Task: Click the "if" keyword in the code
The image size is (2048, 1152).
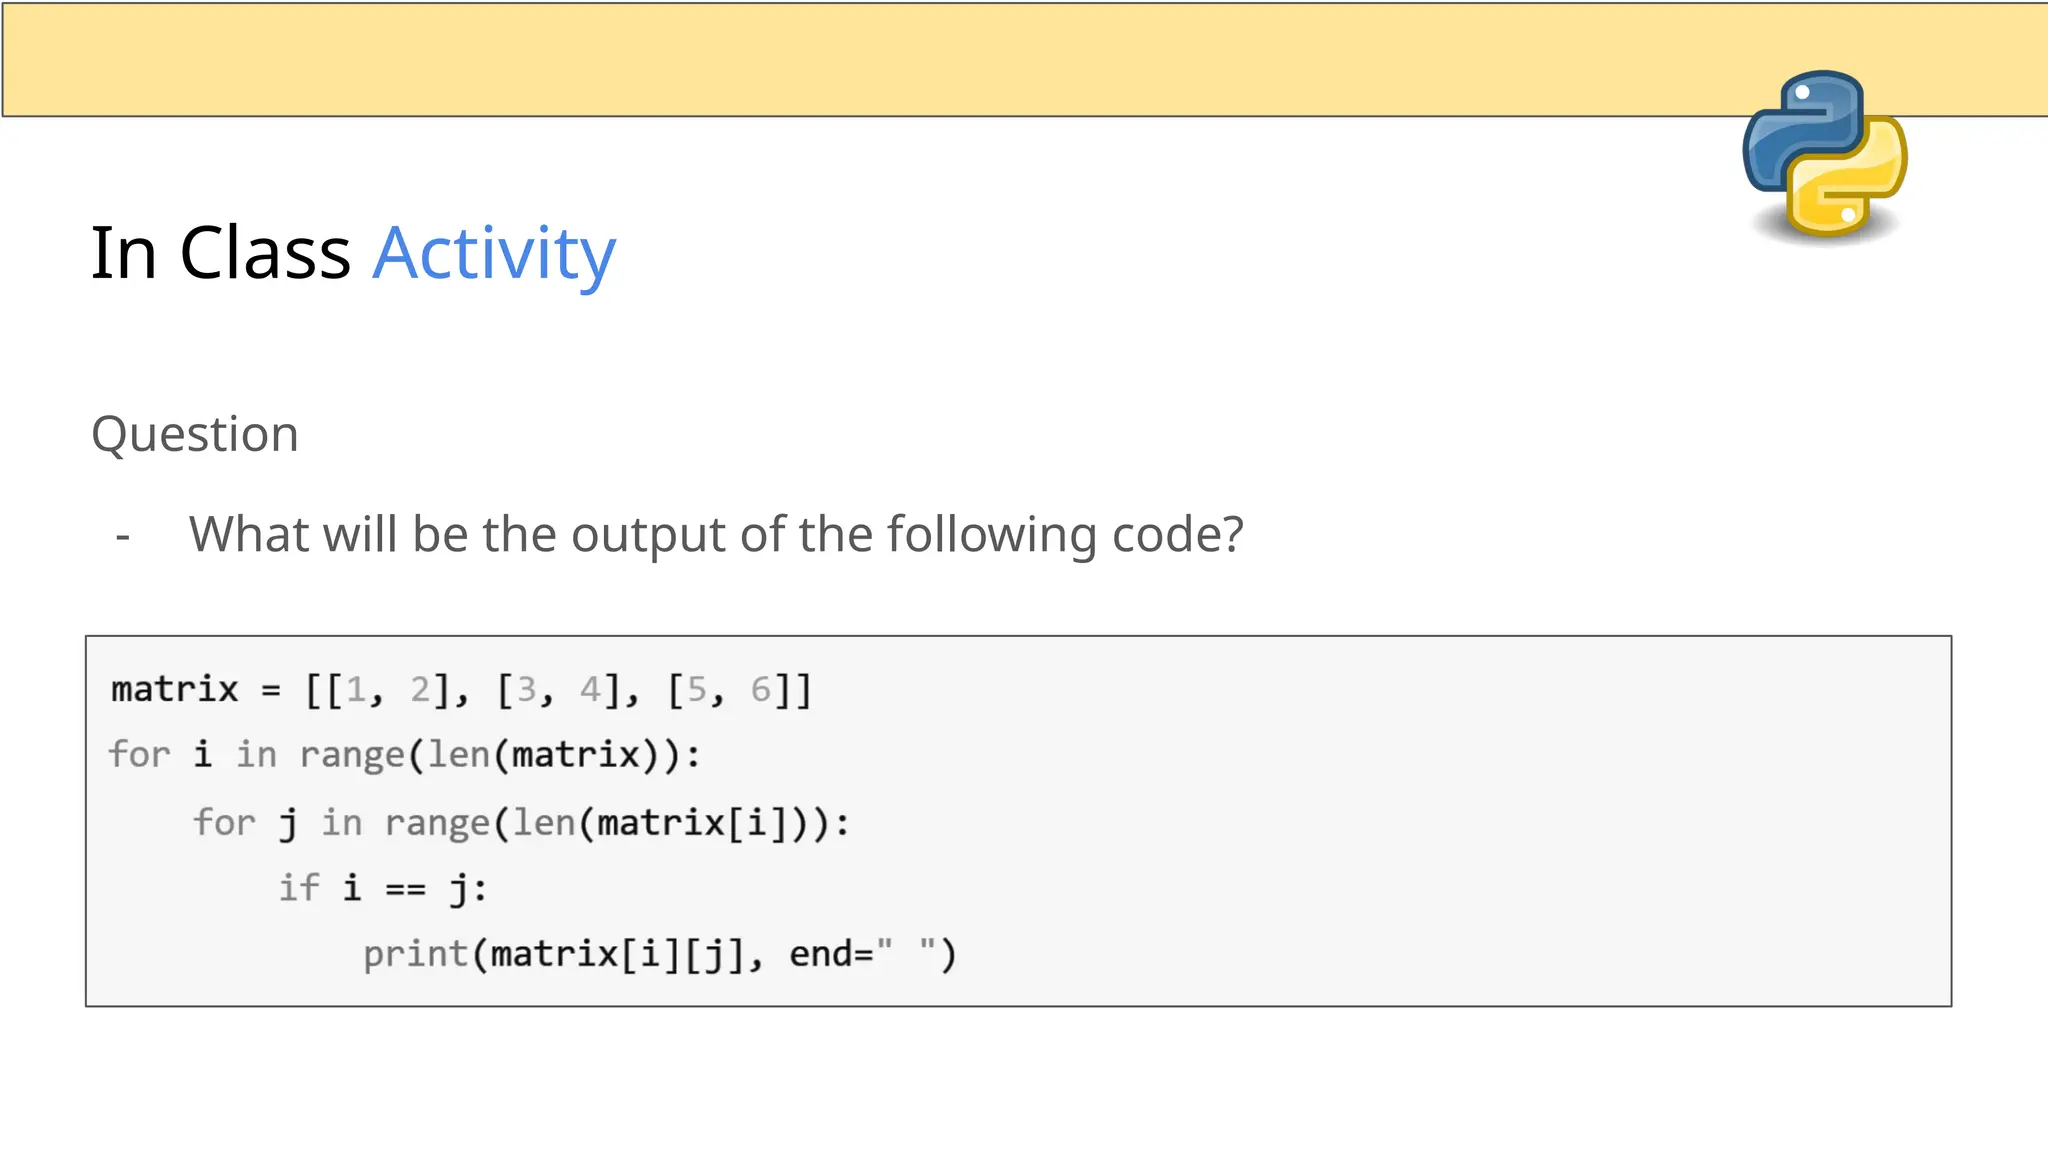Action: click(299, 888)
